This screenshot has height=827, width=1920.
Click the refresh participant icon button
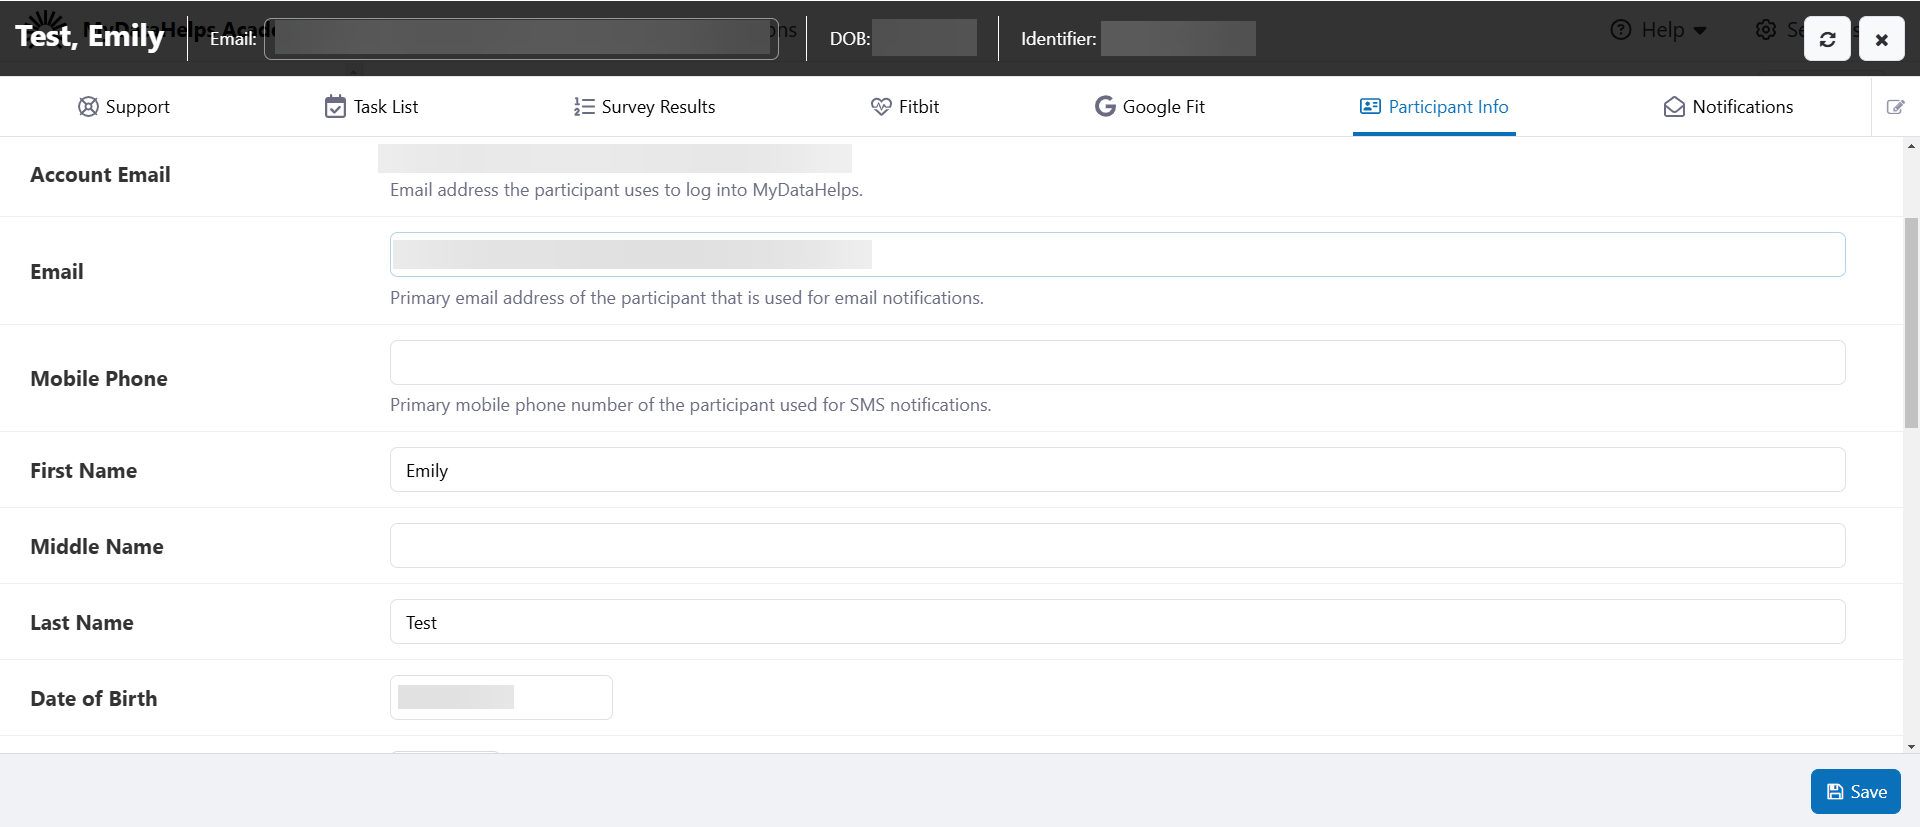coord(1827,39)
